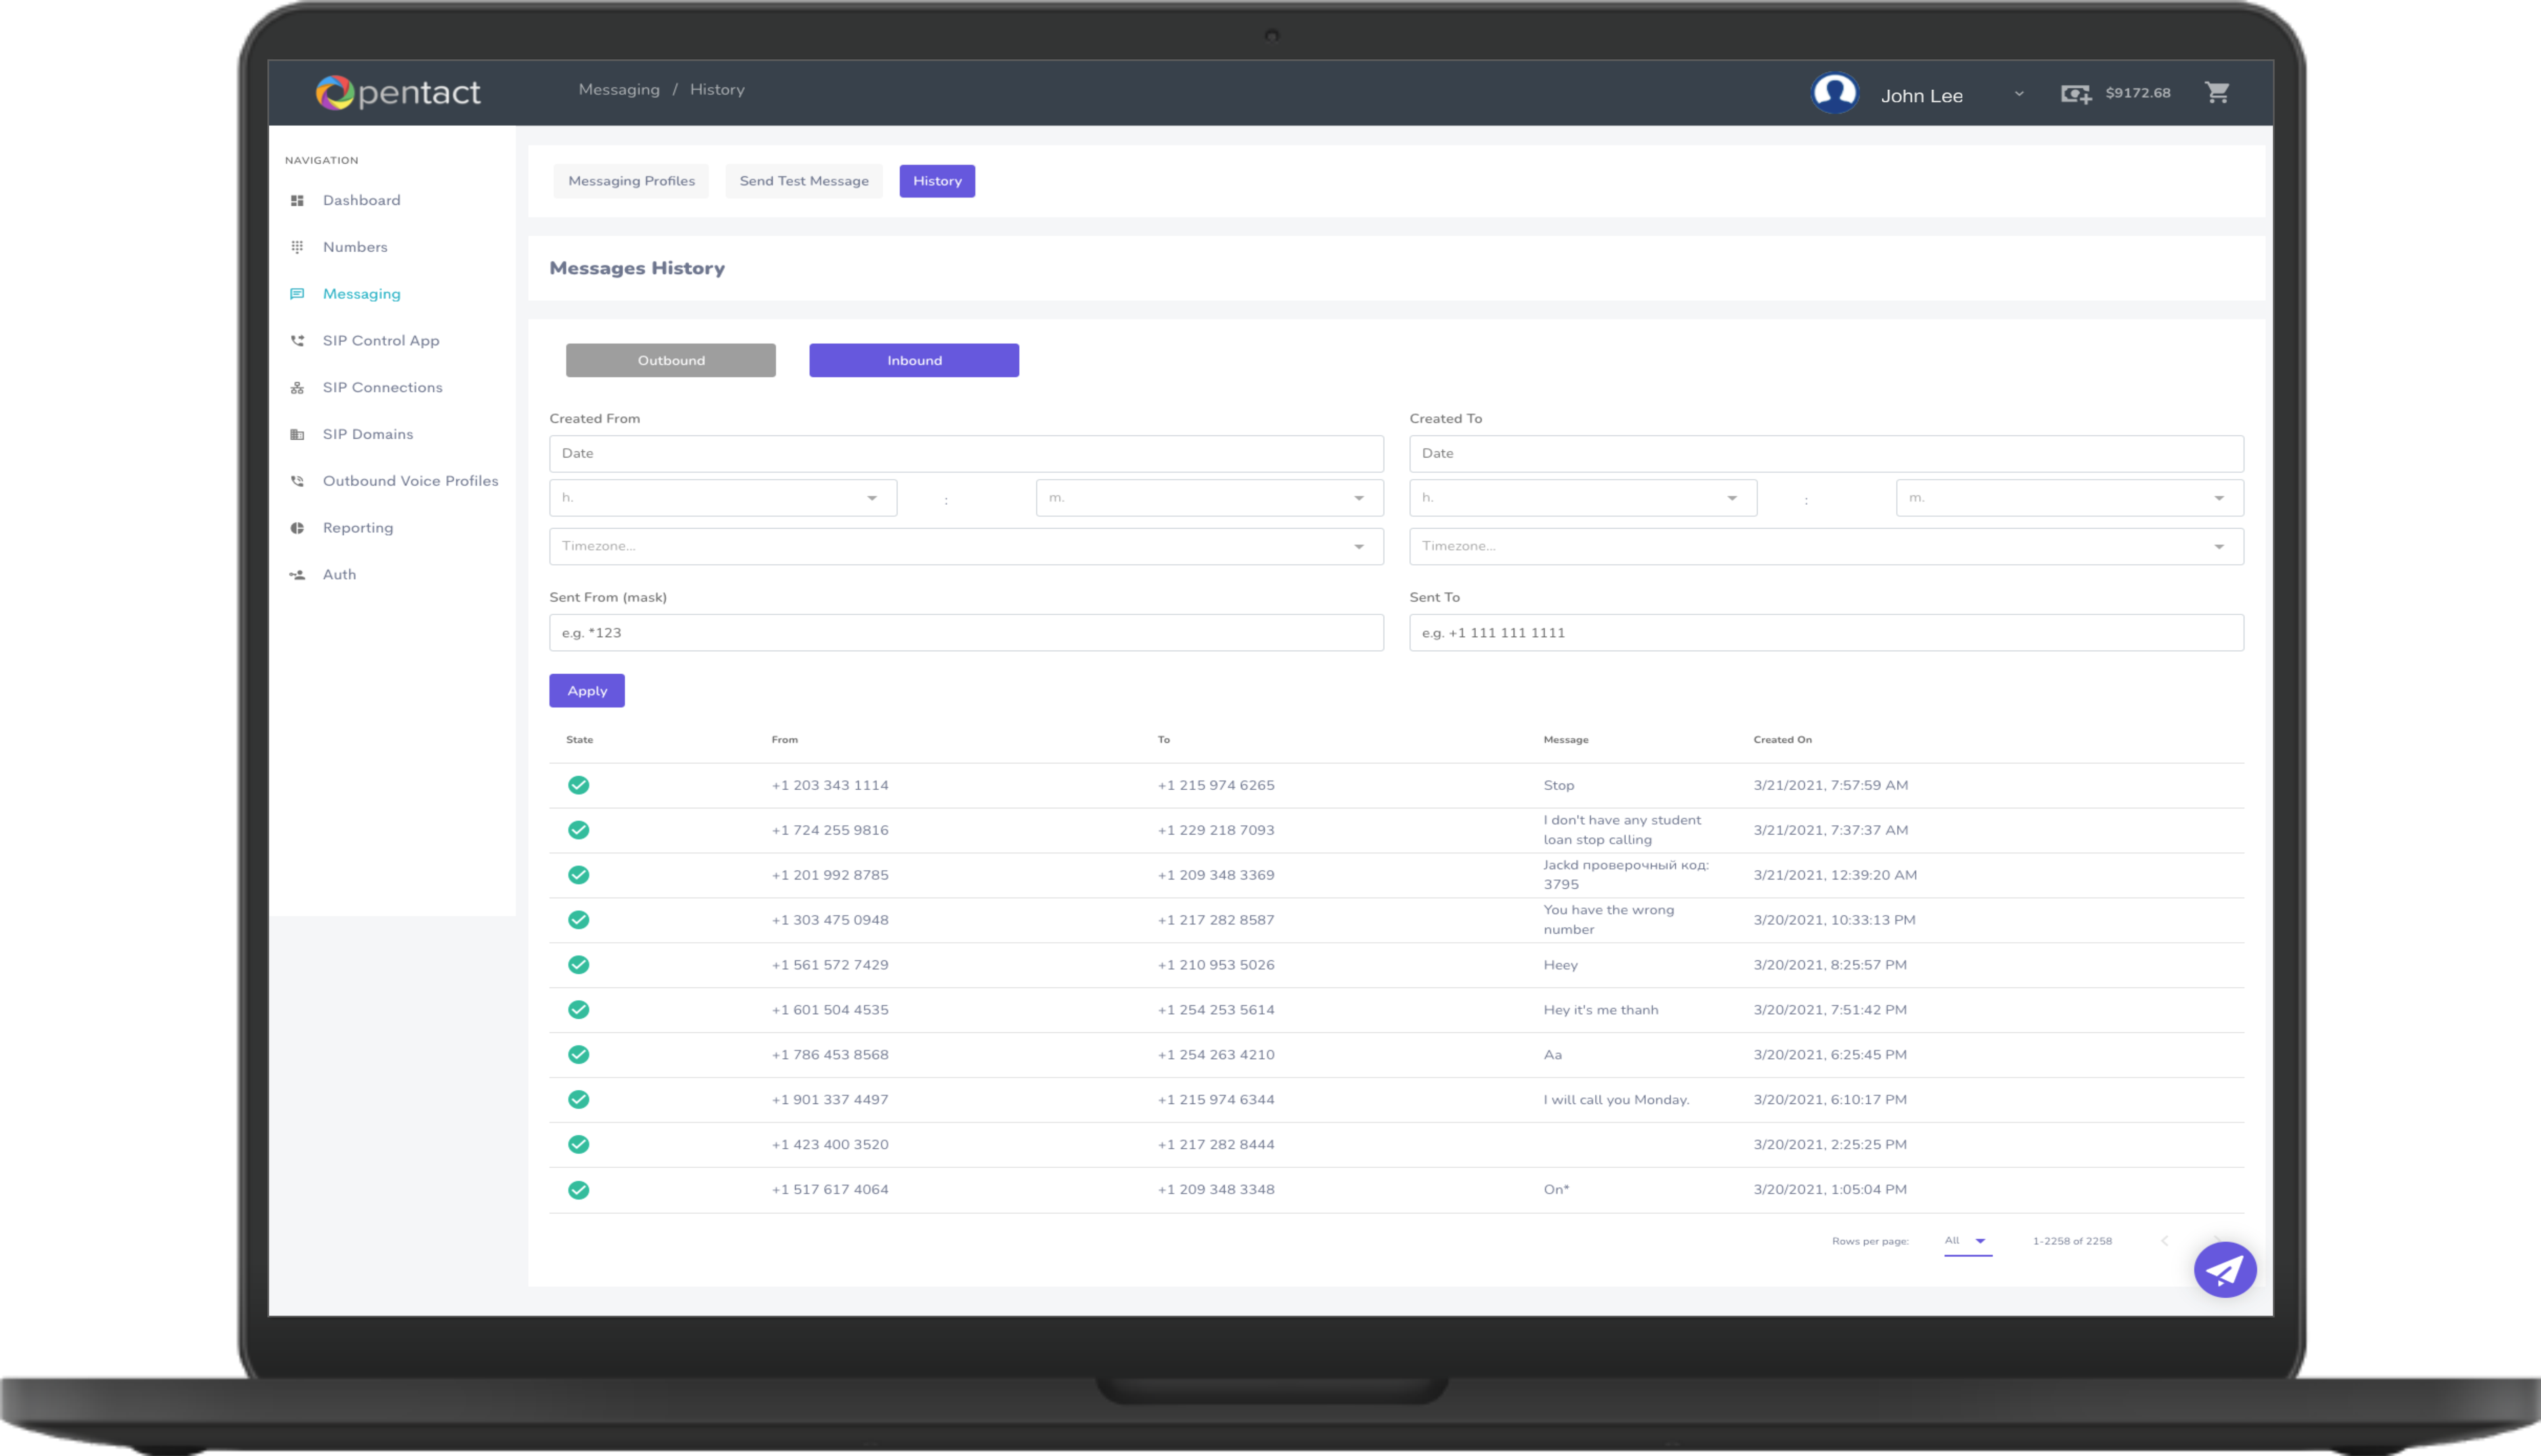Click the green status check for +1 203 343 1114
Viewport: 2541px width, 1456px height.
pos(578,785)
